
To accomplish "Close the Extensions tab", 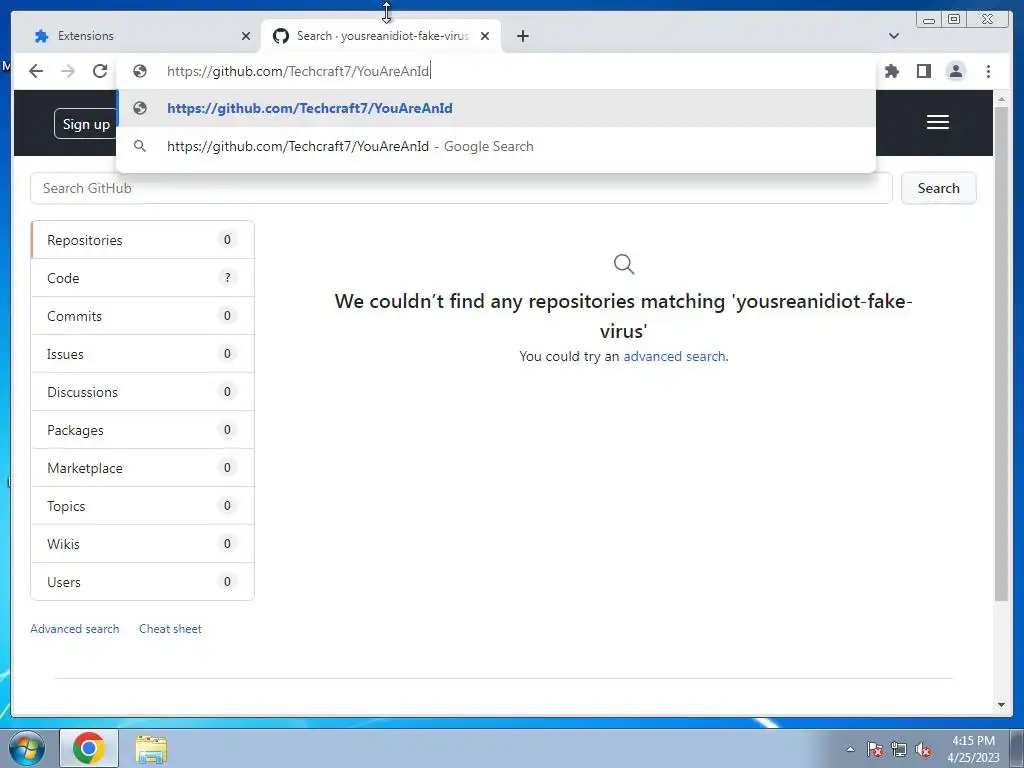I will pos(246,36).
